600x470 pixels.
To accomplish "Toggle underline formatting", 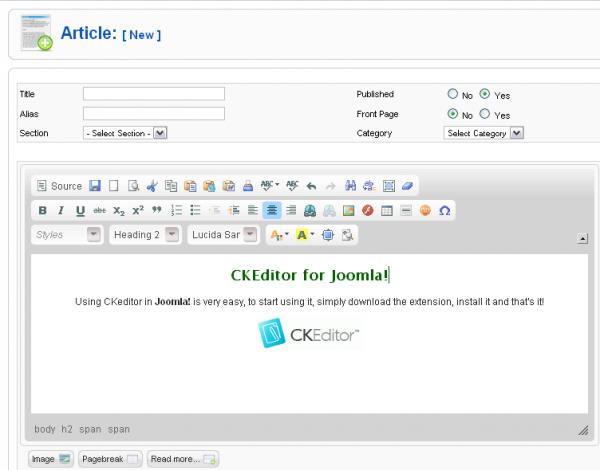I will pyautogui.click(x=80, y=211).
